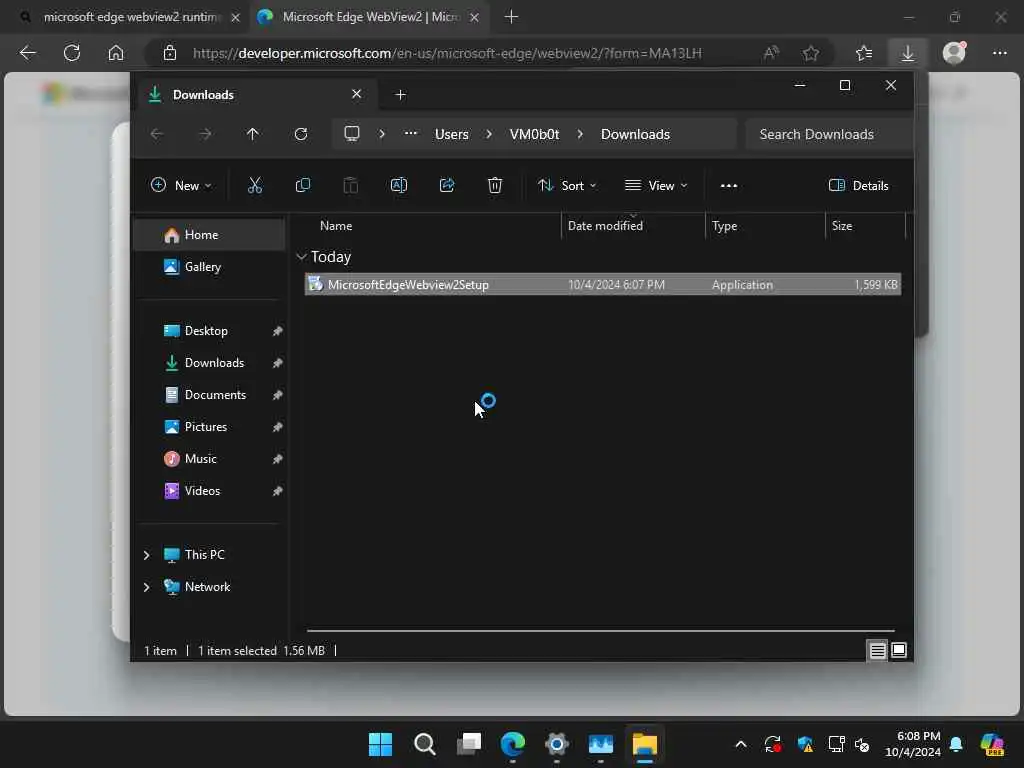Image resolution: width=1024 pixels, height=768 pixels.
Task: Go up one folder with the up arrow
Action: pos(253,134)
